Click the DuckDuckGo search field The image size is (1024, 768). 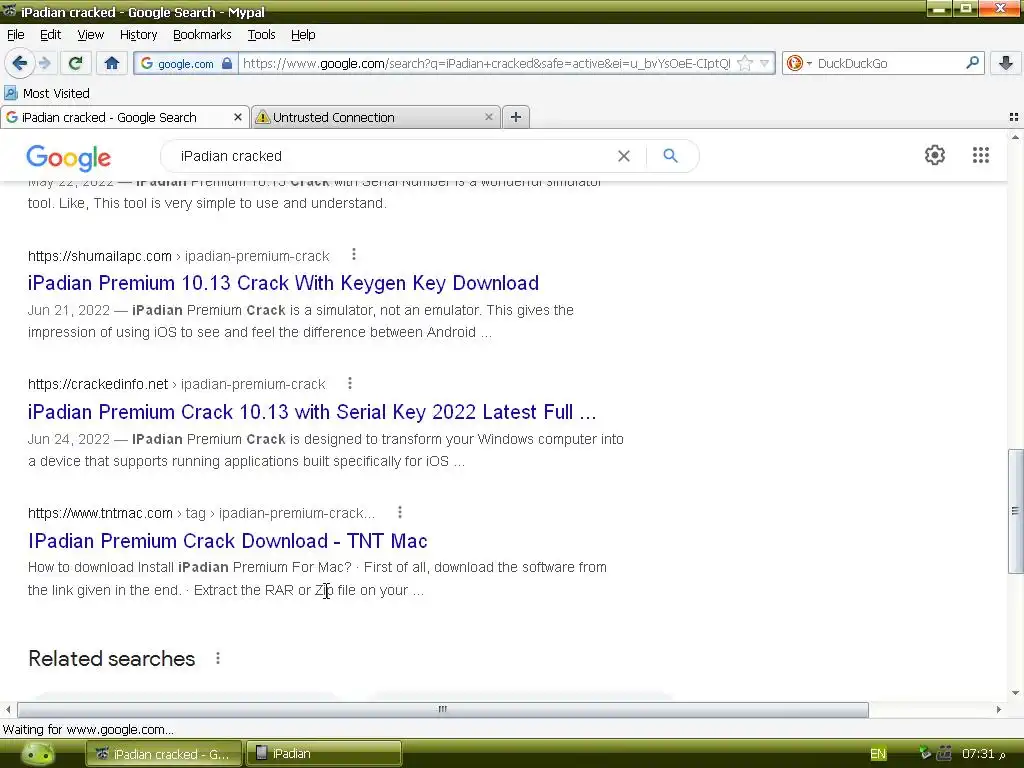tap(888, 63)
